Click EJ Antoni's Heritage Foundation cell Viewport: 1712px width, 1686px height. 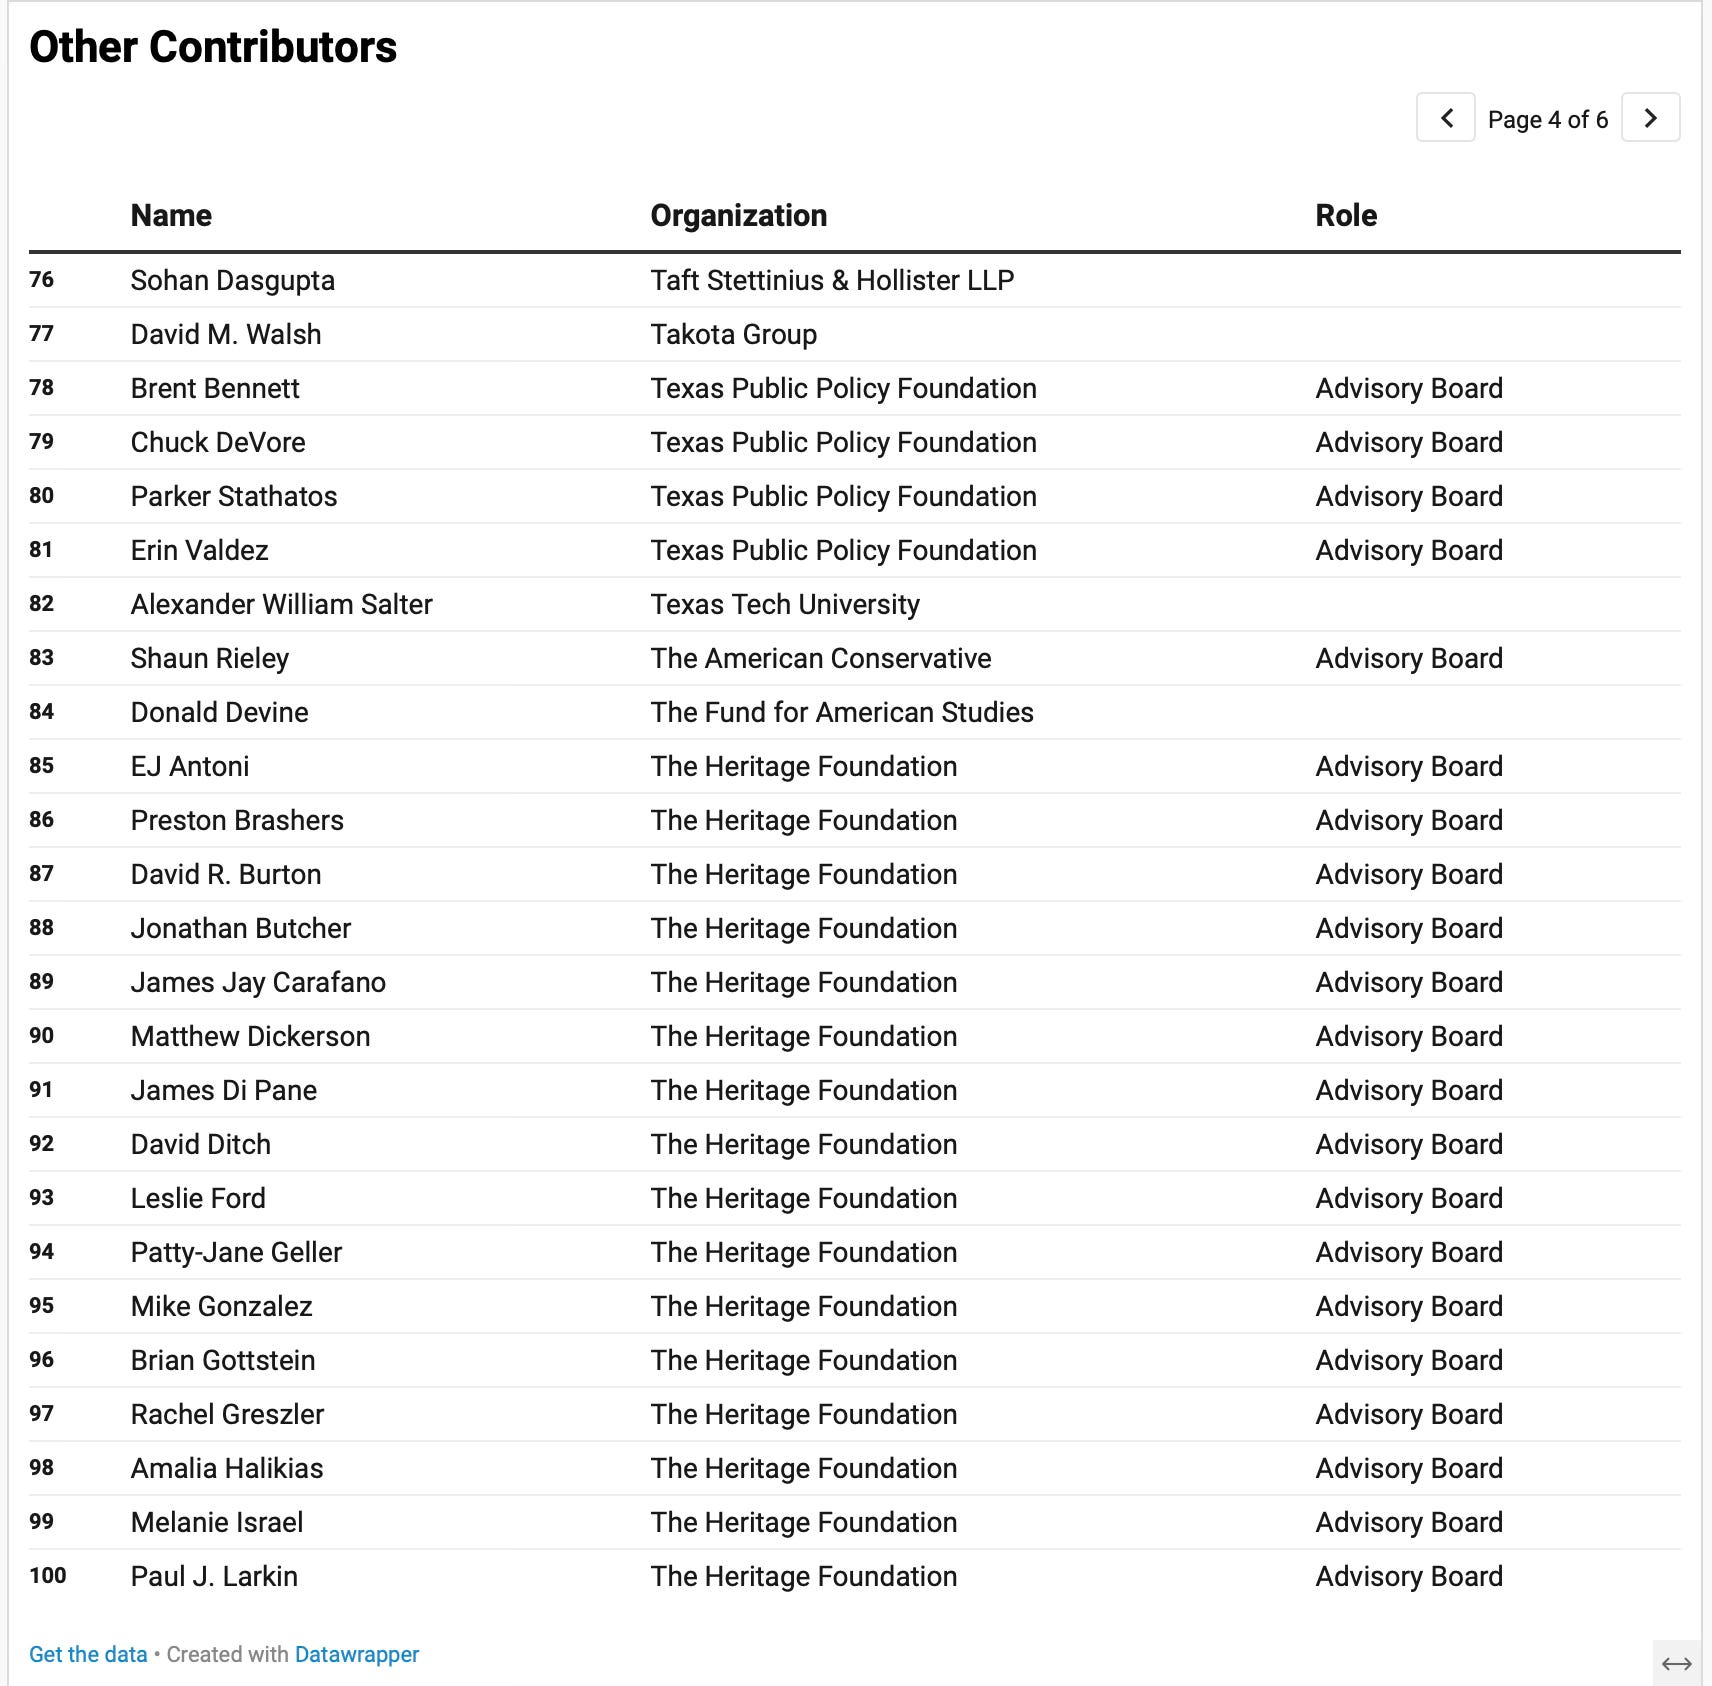tap(804, 766)
